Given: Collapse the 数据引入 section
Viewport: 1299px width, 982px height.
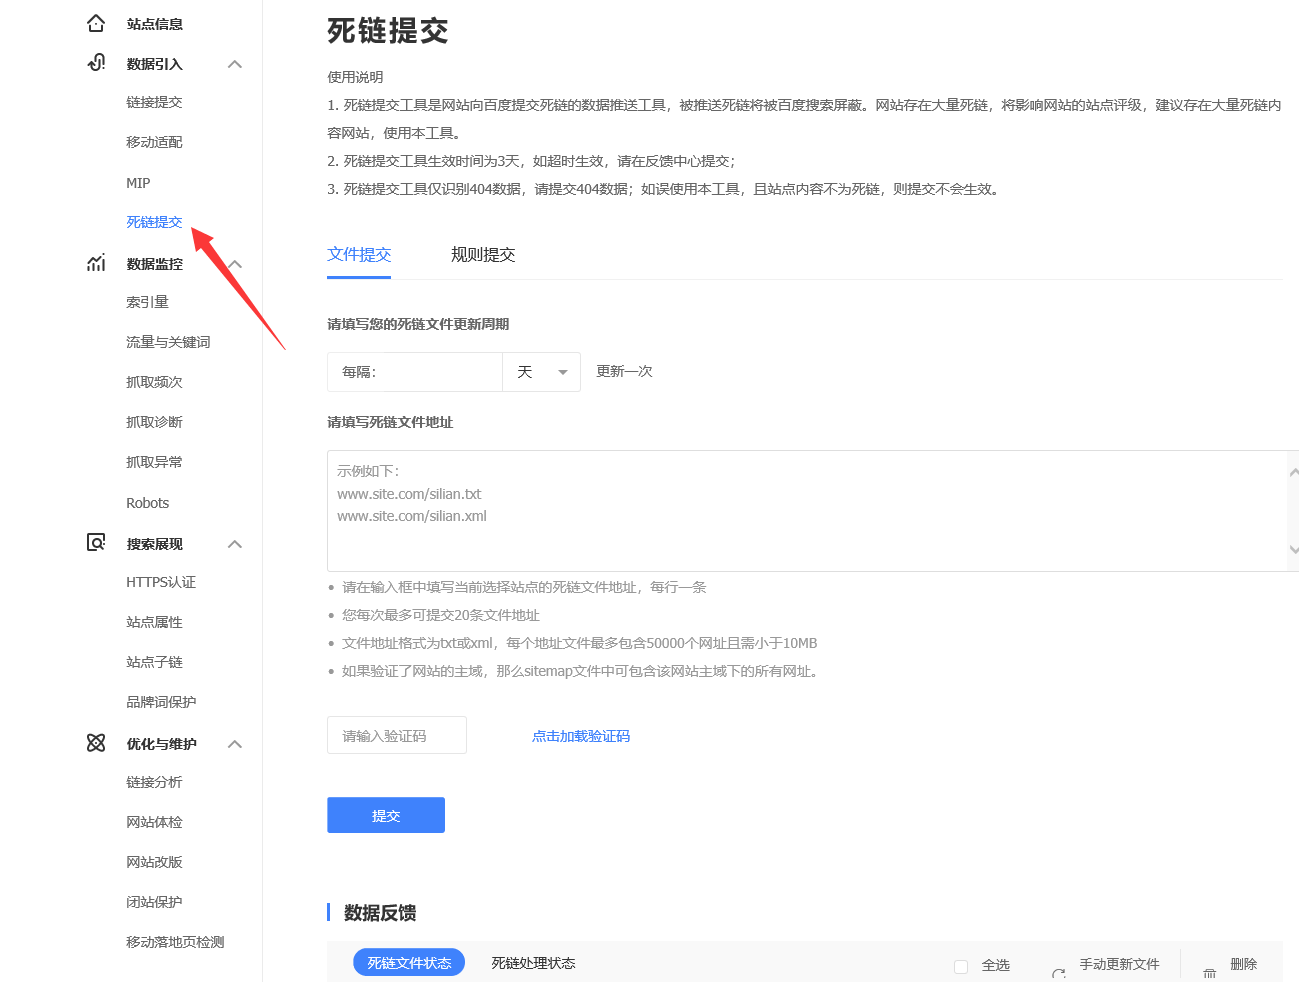Looking at the screenshot, I should [x=234, y=63].
